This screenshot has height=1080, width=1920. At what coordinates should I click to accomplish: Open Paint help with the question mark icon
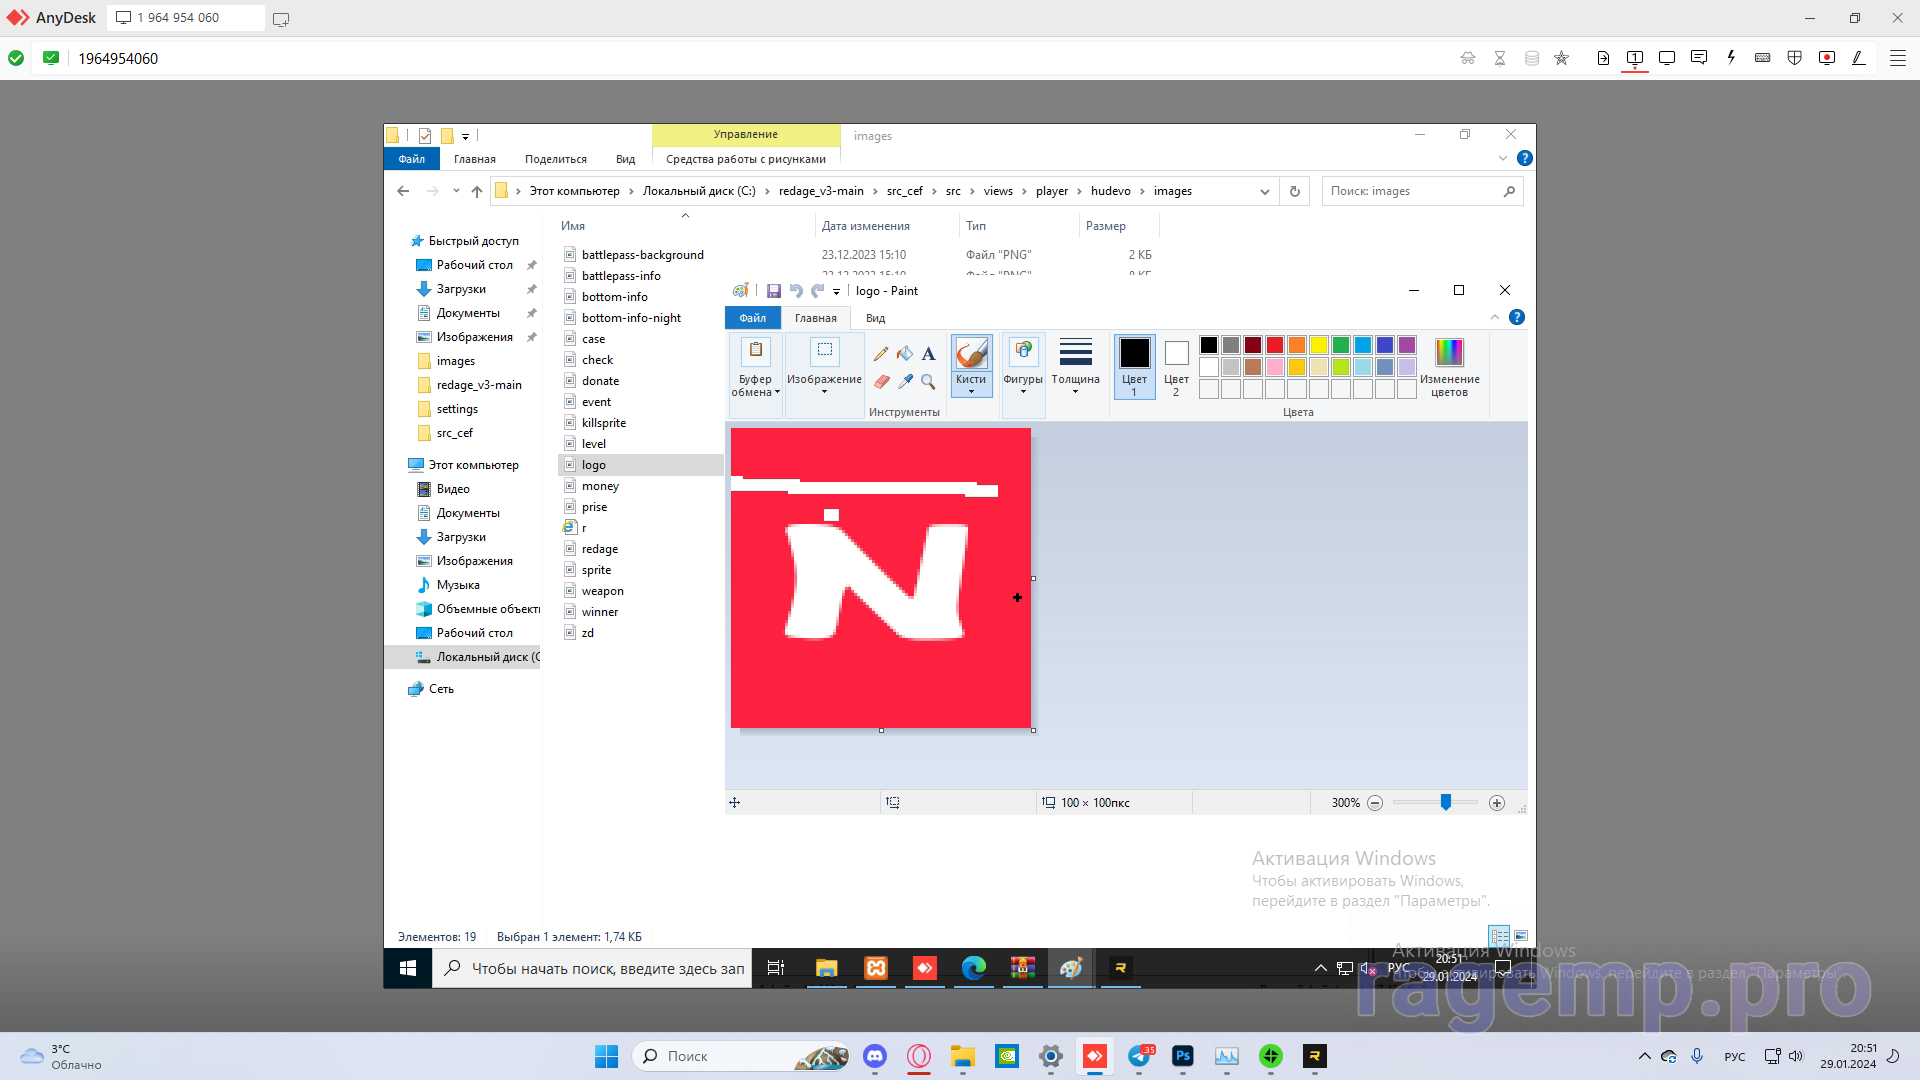coord(1517,317)
